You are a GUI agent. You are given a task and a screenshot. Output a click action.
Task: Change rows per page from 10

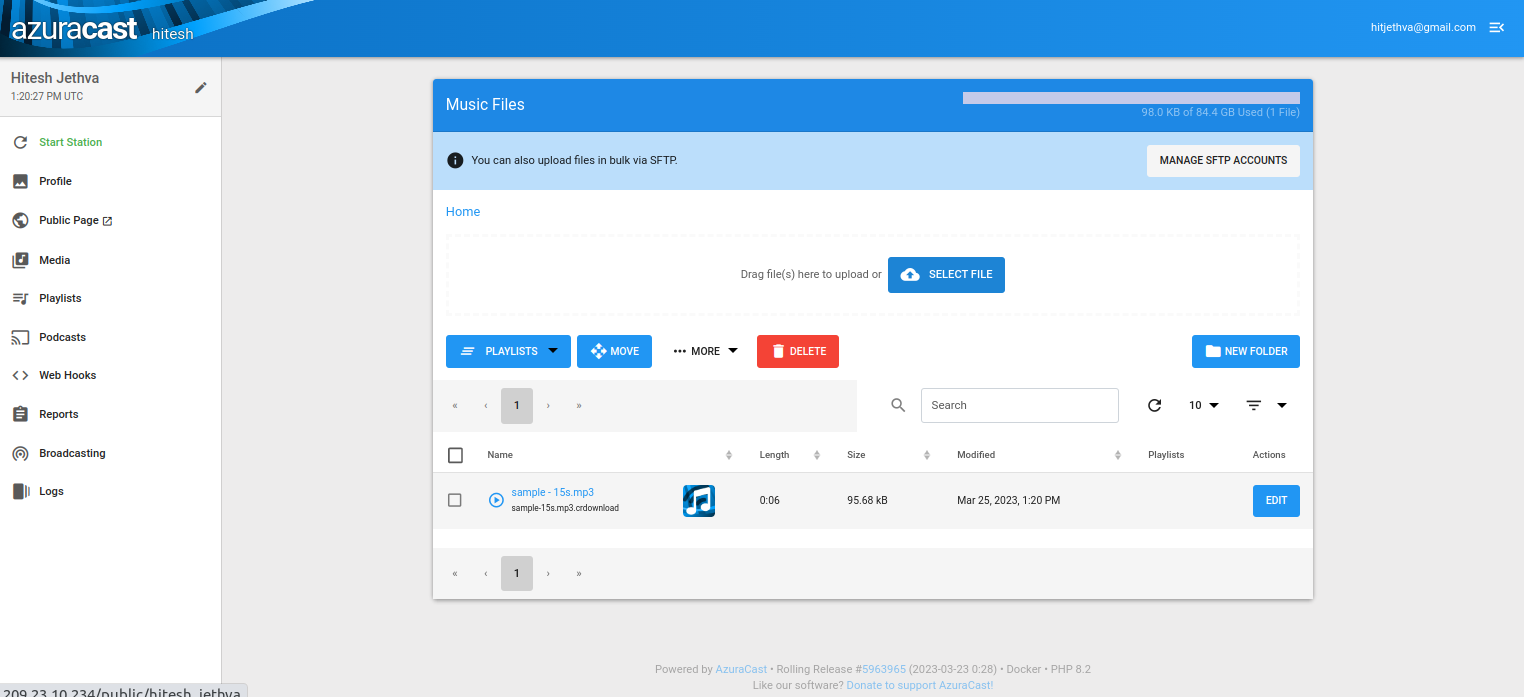[1204, 405]
